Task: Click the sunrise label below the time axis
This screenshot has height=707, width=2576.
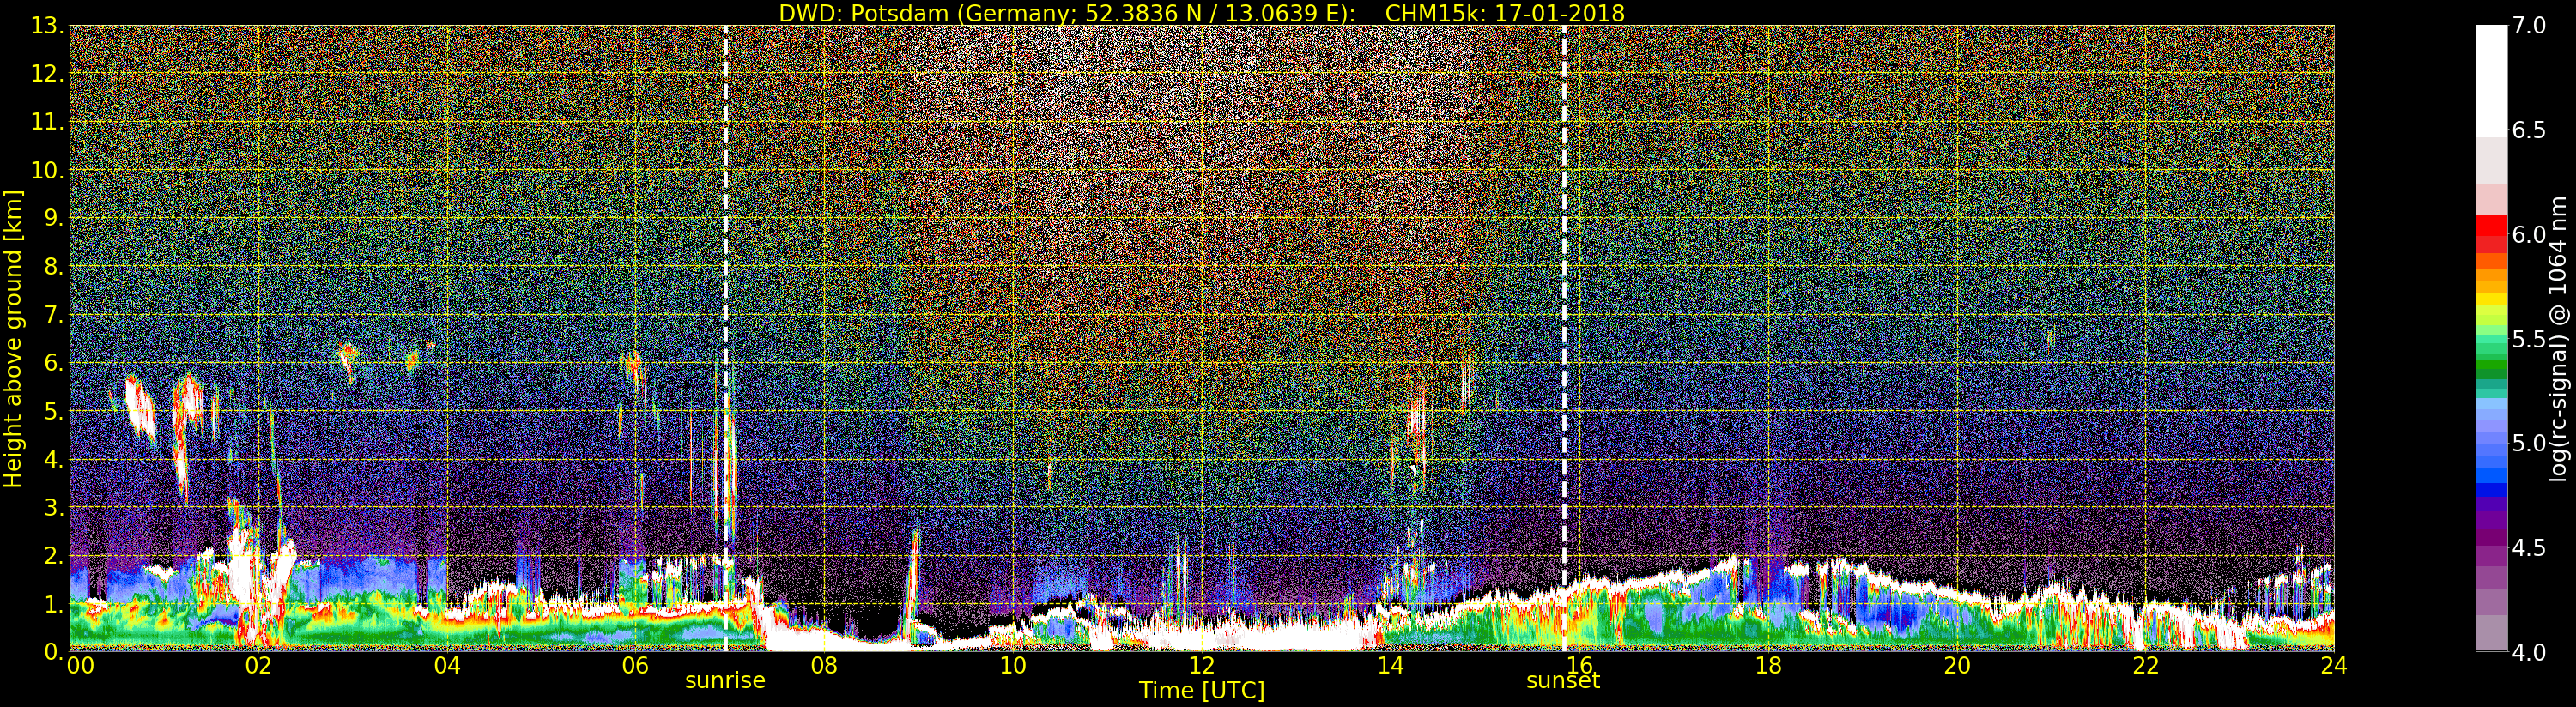Action: click(724, 681)
